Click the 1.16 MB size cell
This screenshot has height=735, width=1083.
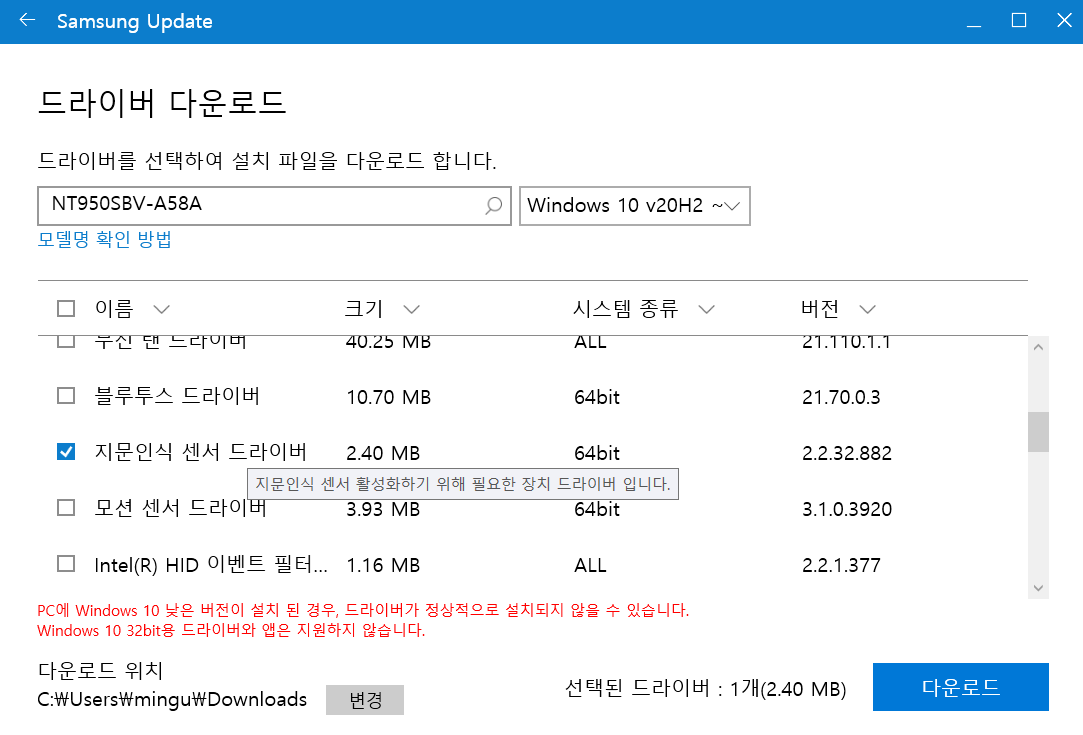tap(383, 565)
